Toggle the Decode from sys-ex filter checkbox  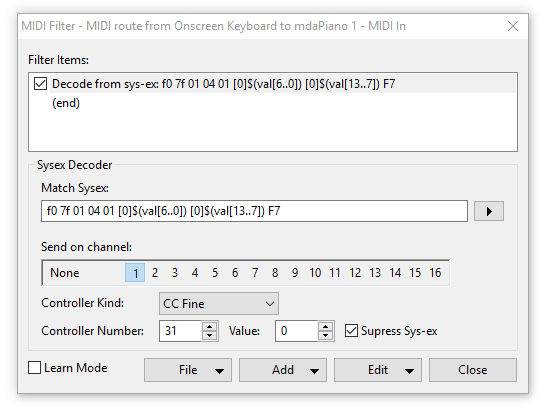40,84
